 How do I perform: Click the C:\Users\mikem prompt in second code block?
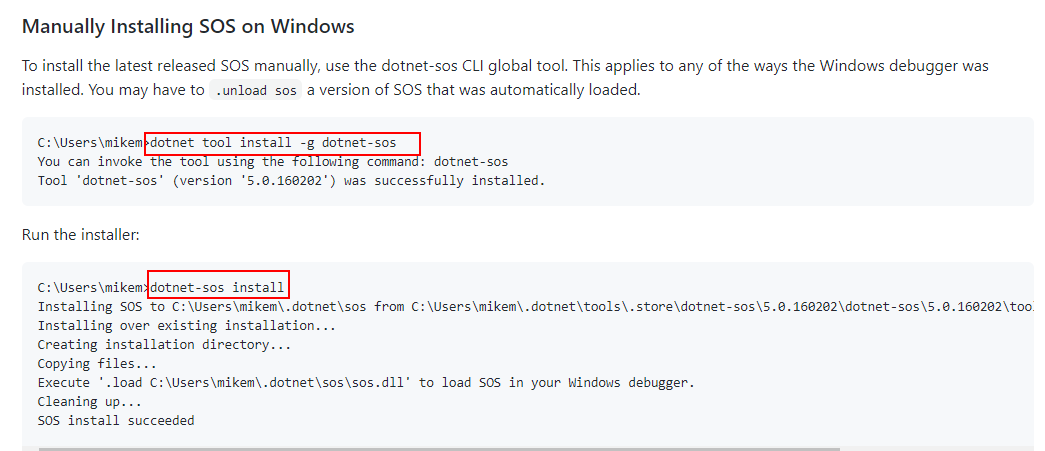(x=92, y=288)
